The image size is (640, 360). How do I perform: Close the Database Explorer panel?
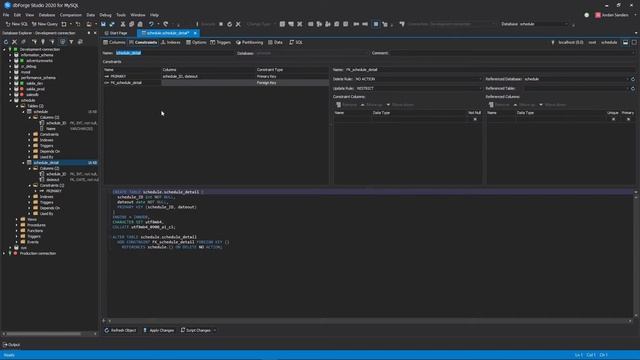(95, 33)
